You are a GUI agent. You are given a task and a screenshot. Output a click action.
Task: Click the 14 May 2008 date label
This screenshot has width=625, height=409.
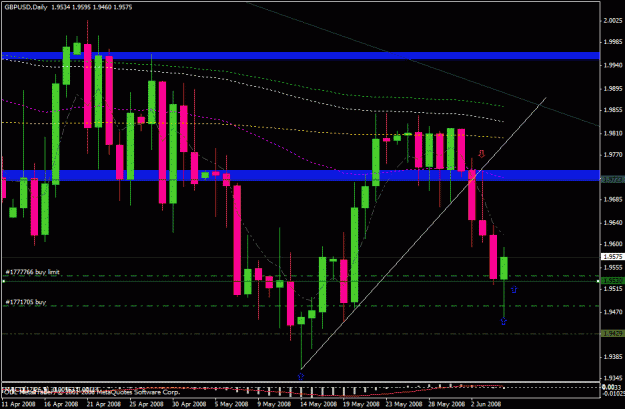318,404
